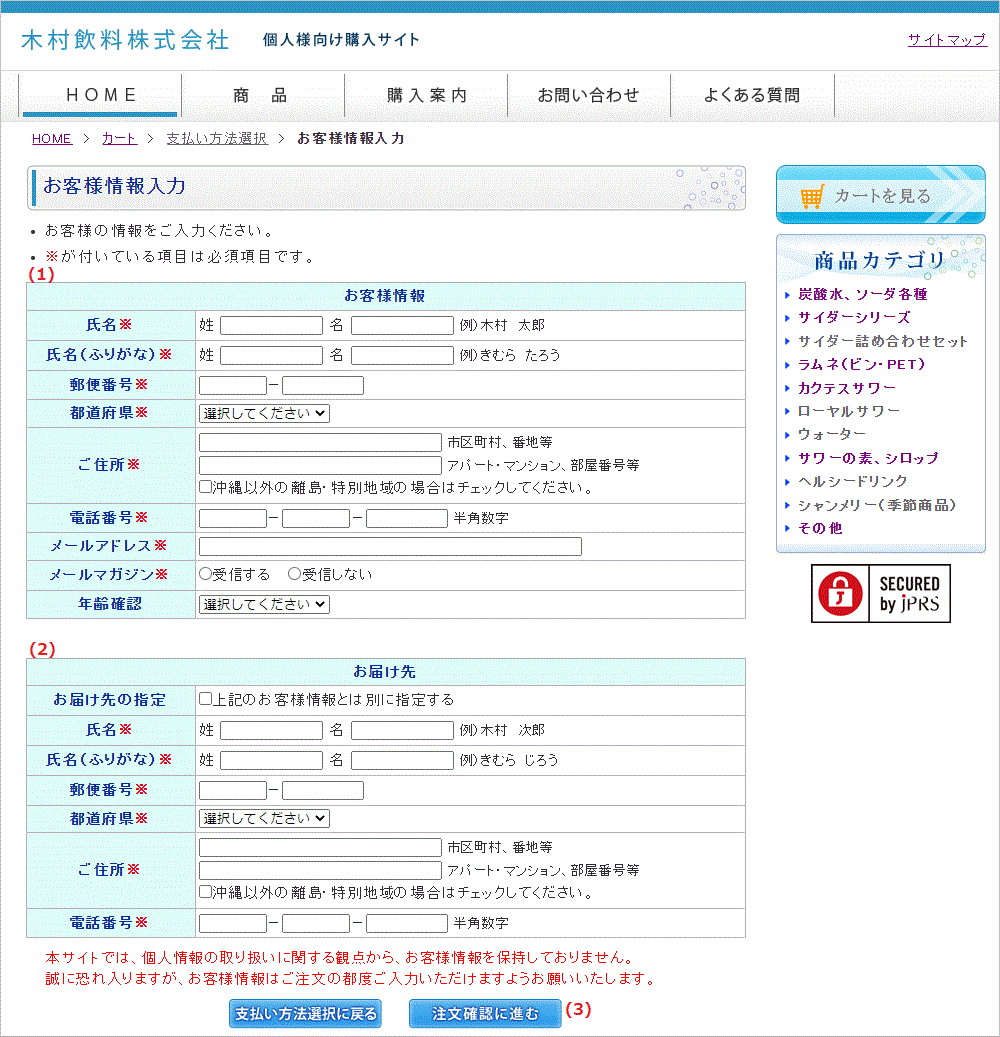Viewport: 1000px width, 1037px height.
Task: Click the メールアドレス input field
Action: pyautogui.click(x=390, y=546)
